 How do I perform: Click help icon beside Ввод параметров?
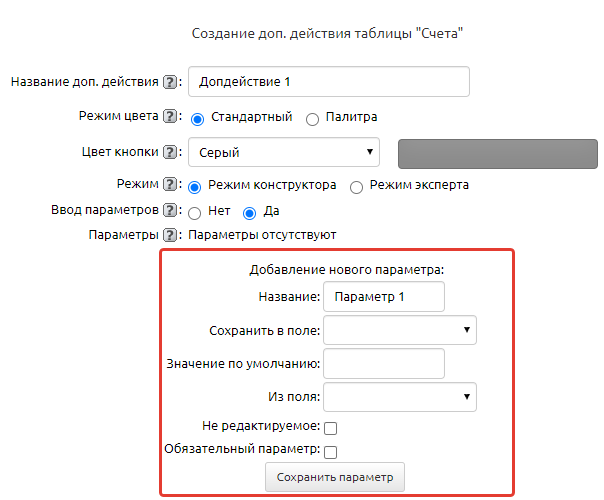[x=170, y=211]
